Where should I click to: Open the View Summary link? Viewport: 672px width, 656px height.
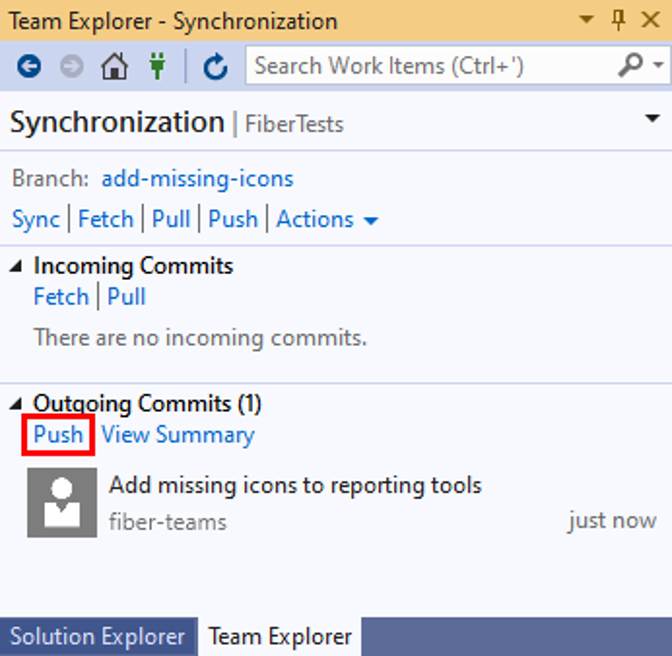pos(178,435)
